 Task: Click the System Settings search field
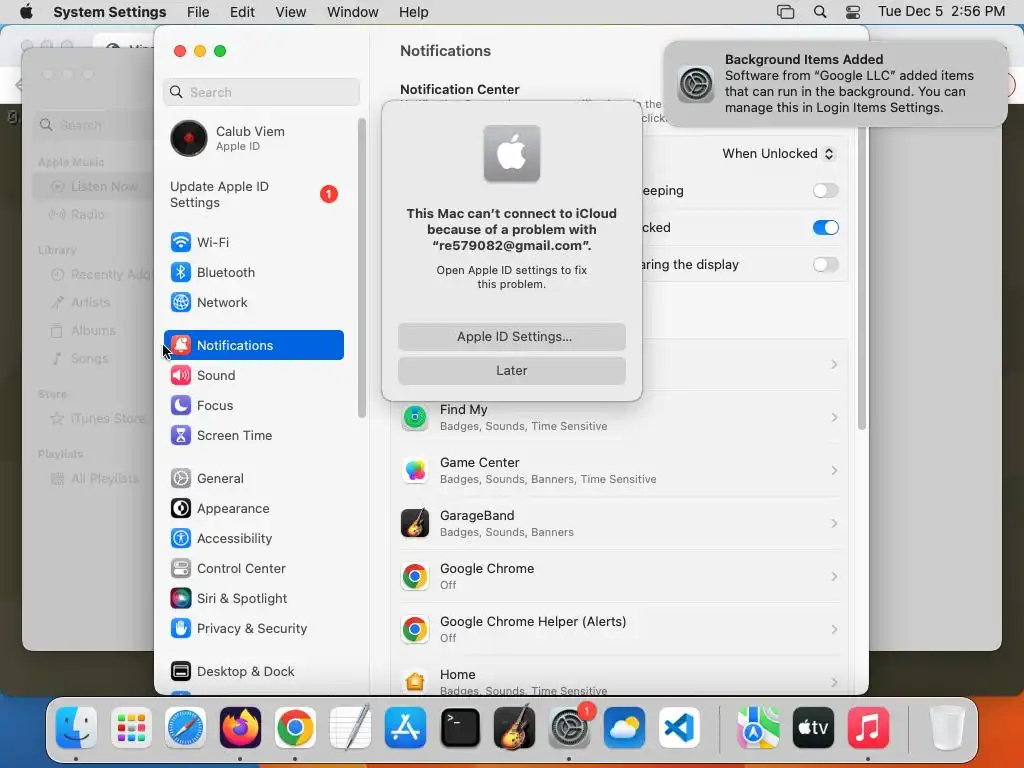261,92
